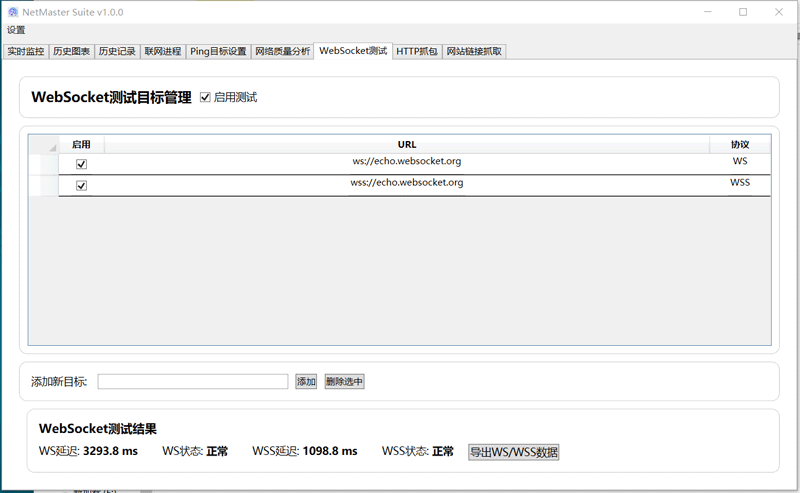
Task: Open the HTTP抓包 tab
Action: tap(416, 51)
